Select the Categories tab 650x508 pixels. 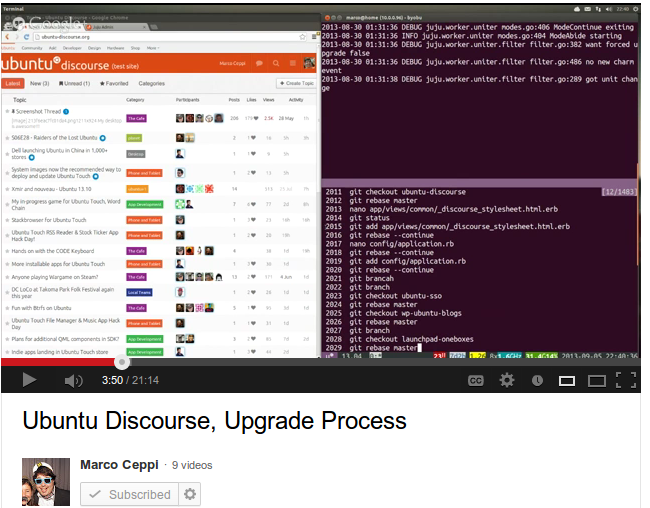click(151, 83)
